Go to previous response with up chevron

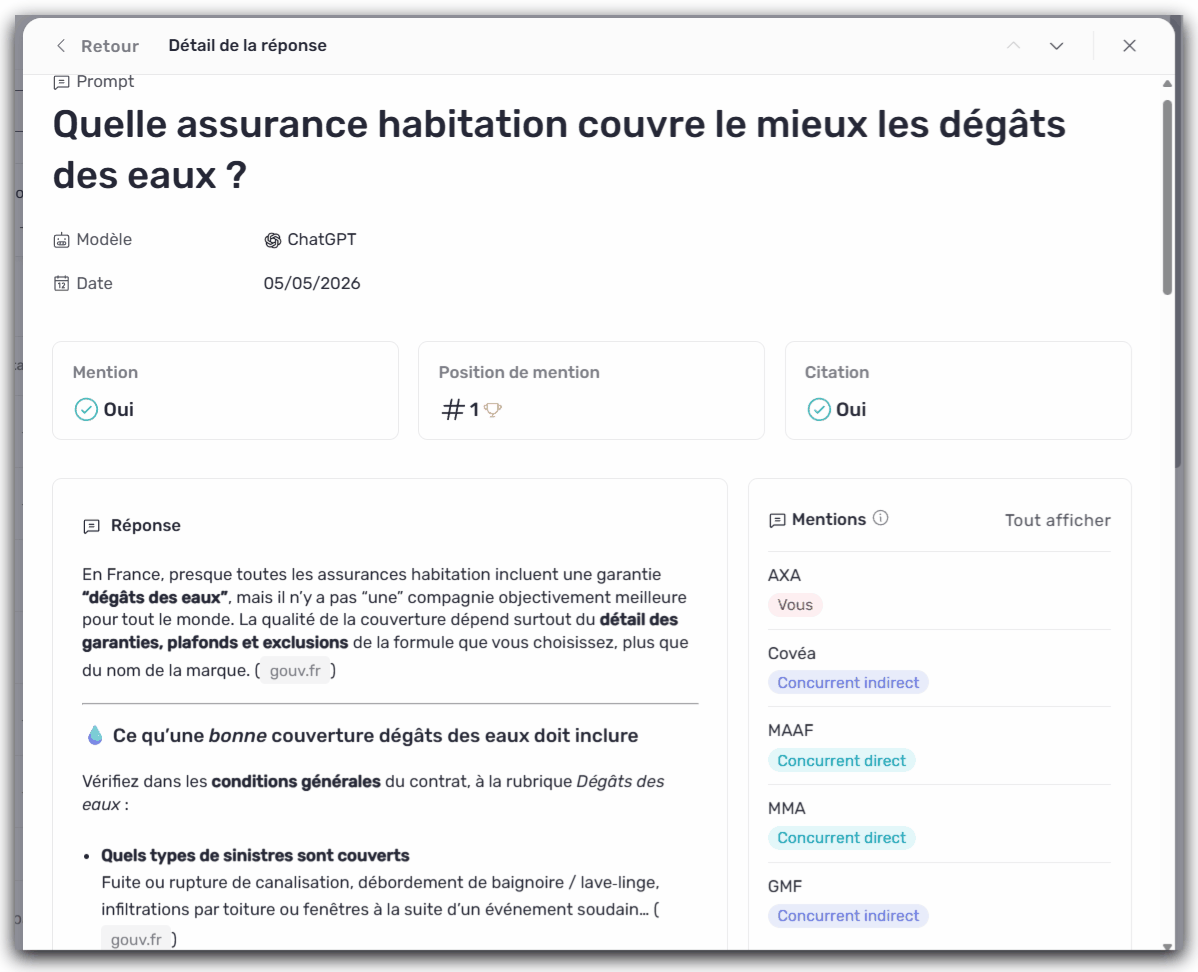tap(1013, 46)
